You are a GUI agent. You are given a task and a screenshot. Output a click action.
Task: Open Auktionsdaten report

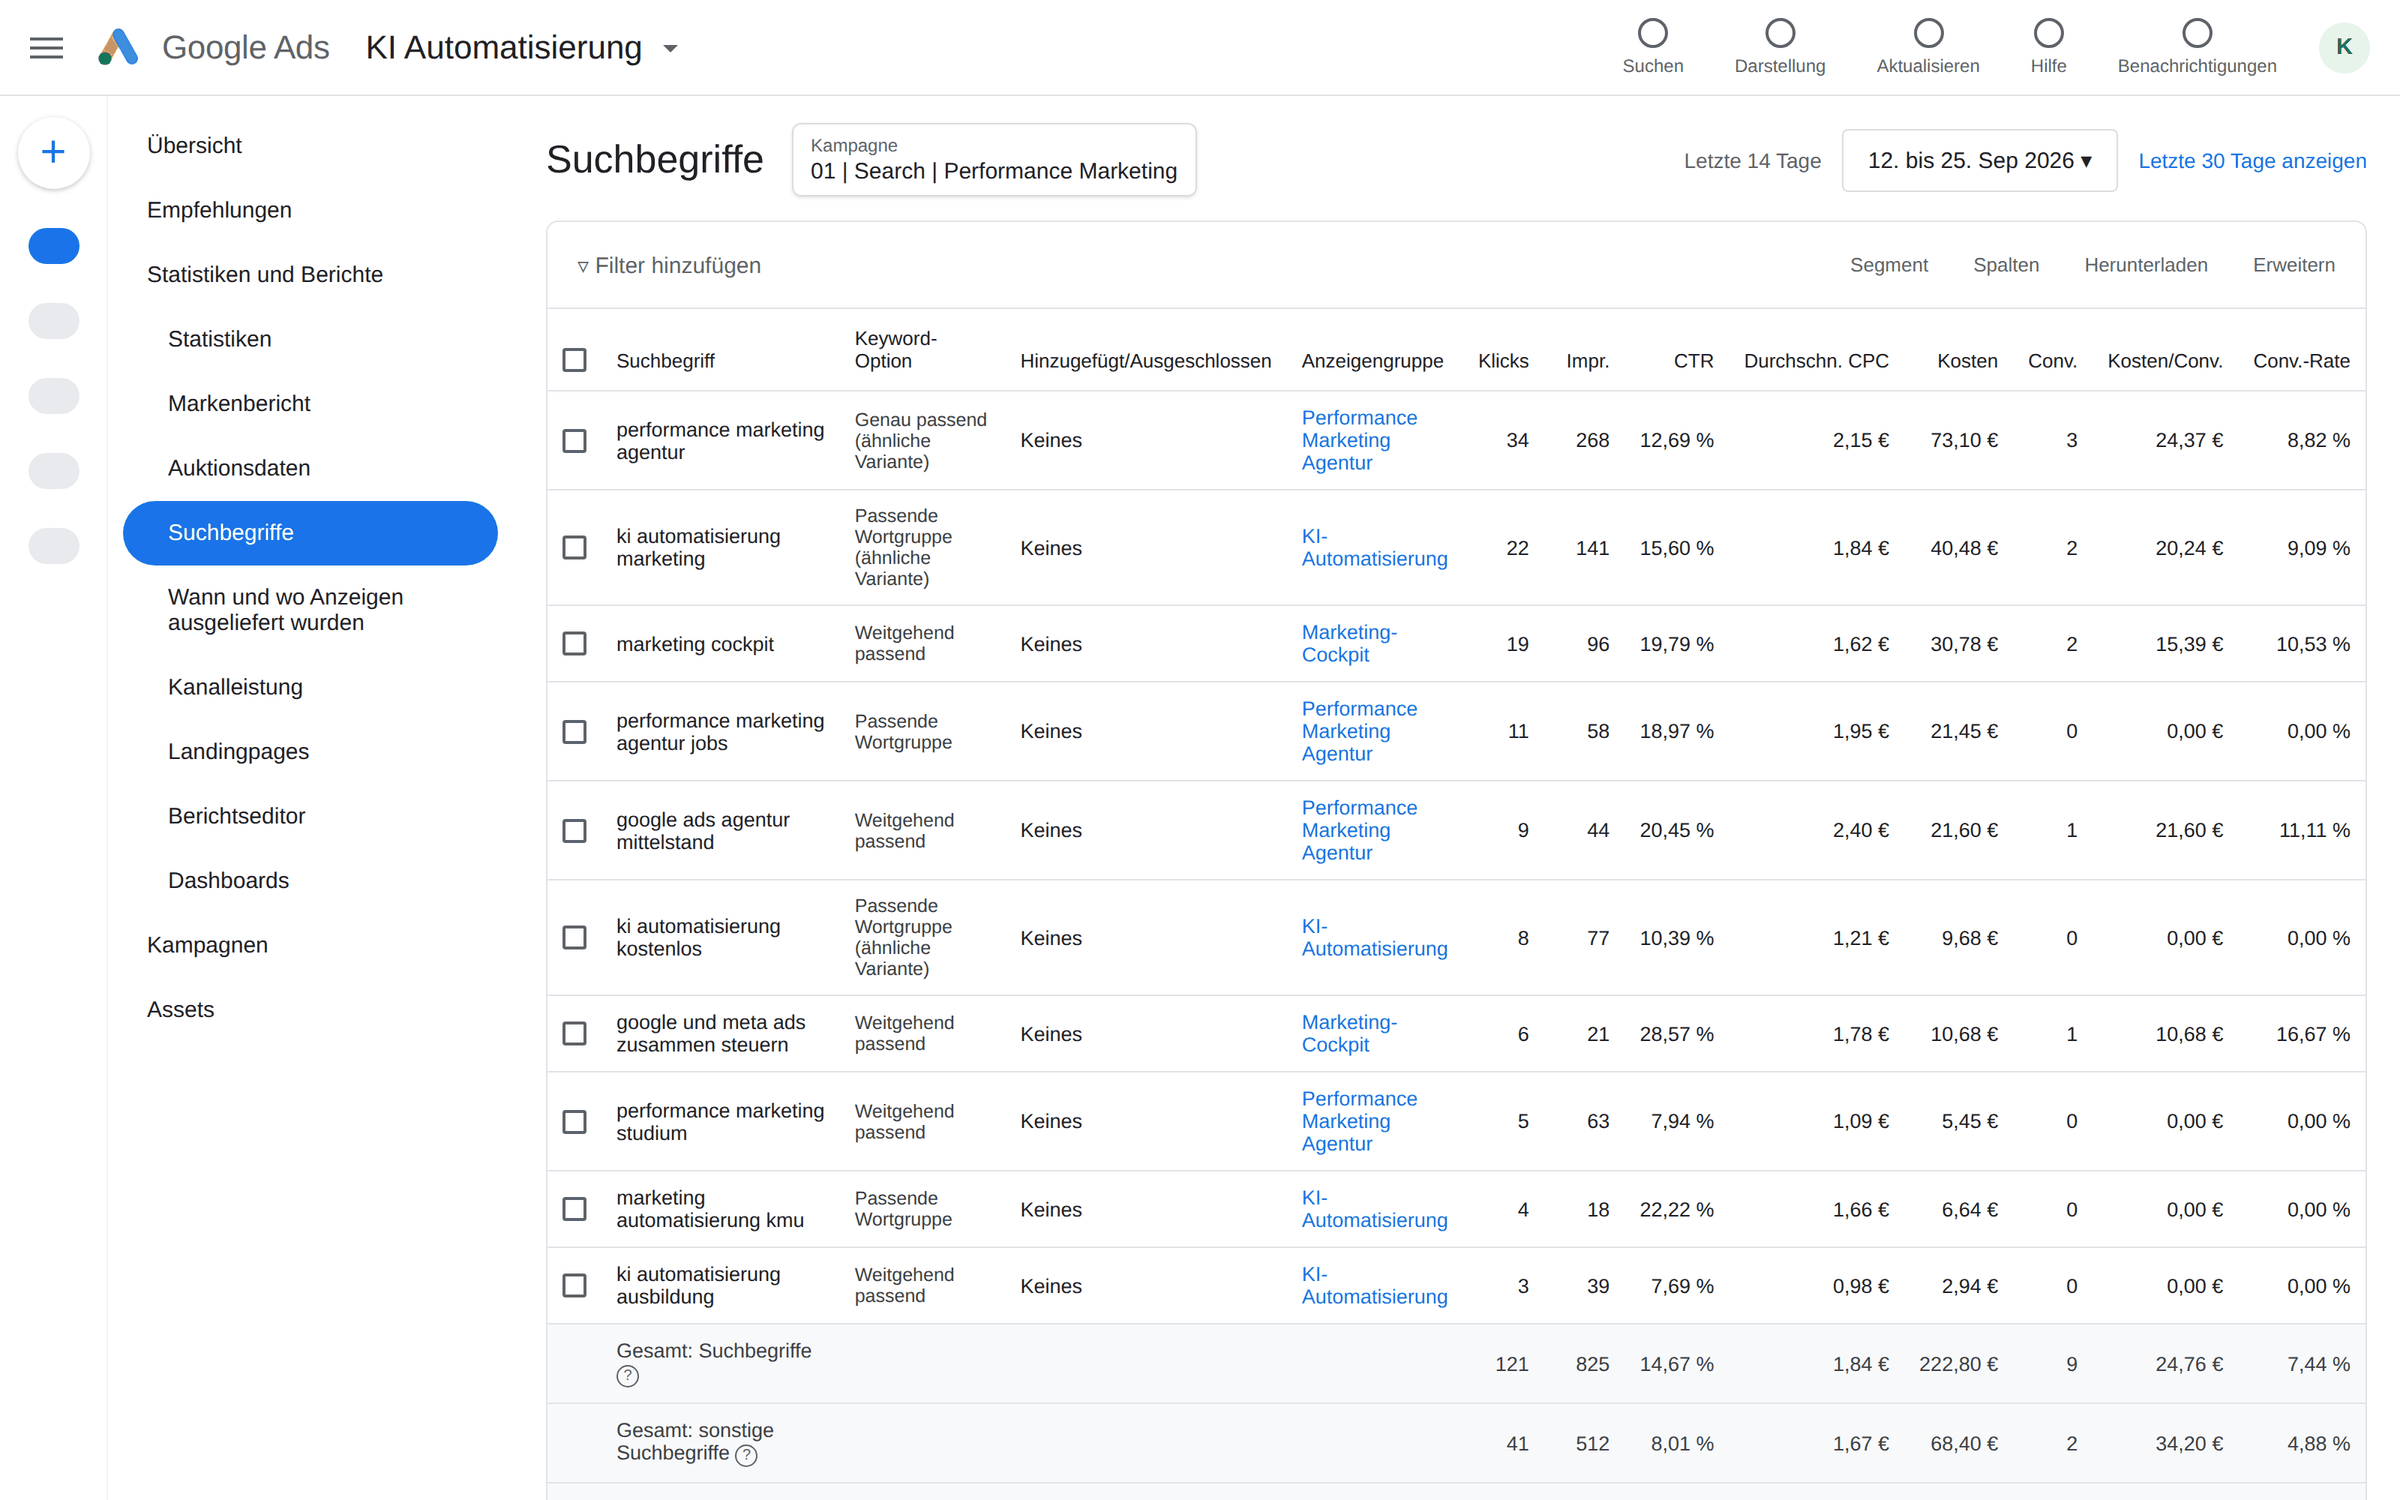tap(239, 468)
